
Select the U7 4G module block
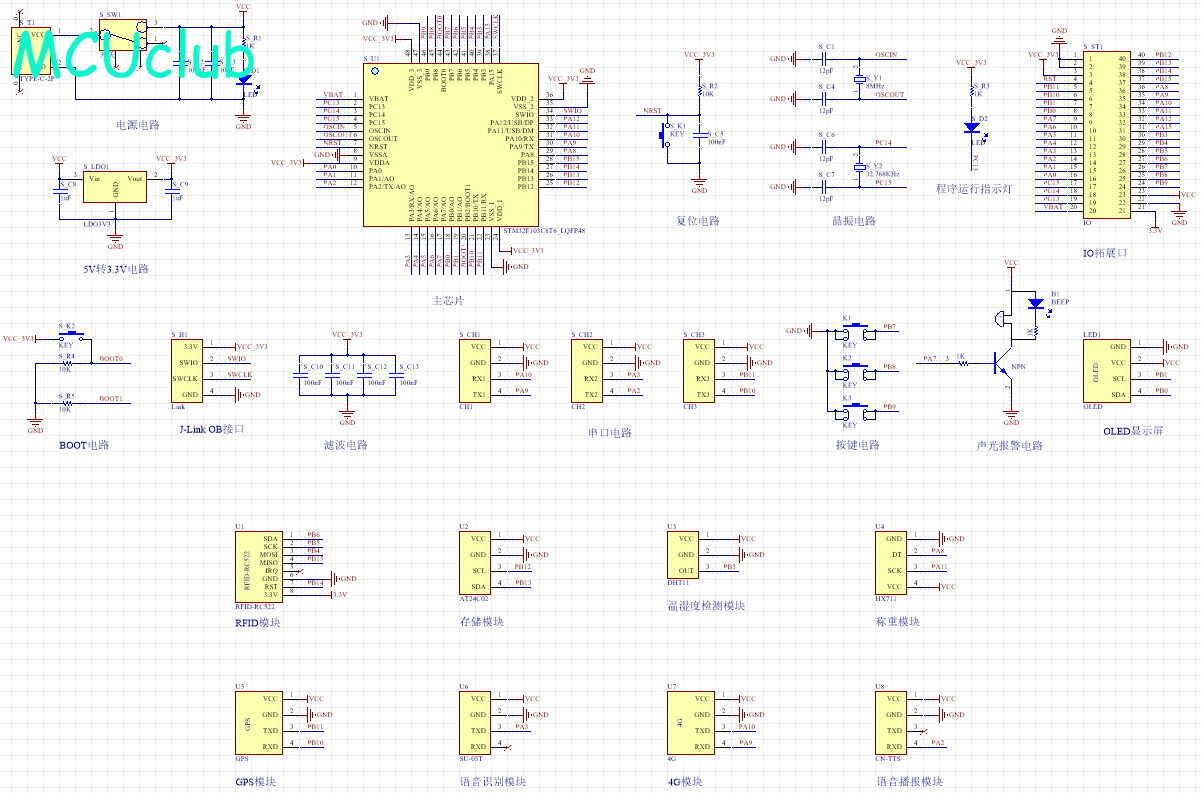pos(693,723)
